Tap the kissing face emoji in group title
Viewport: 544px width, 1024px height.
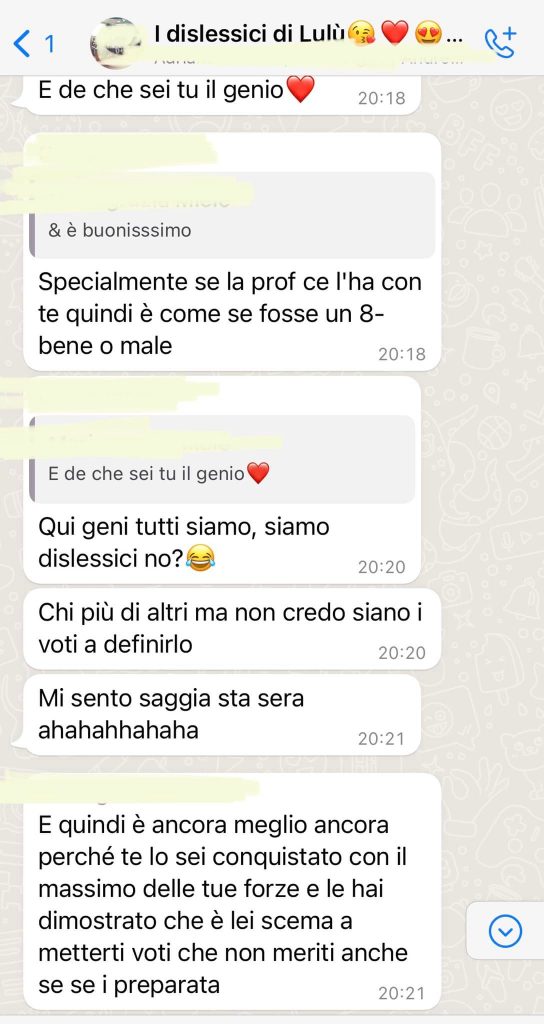[361, 33]
